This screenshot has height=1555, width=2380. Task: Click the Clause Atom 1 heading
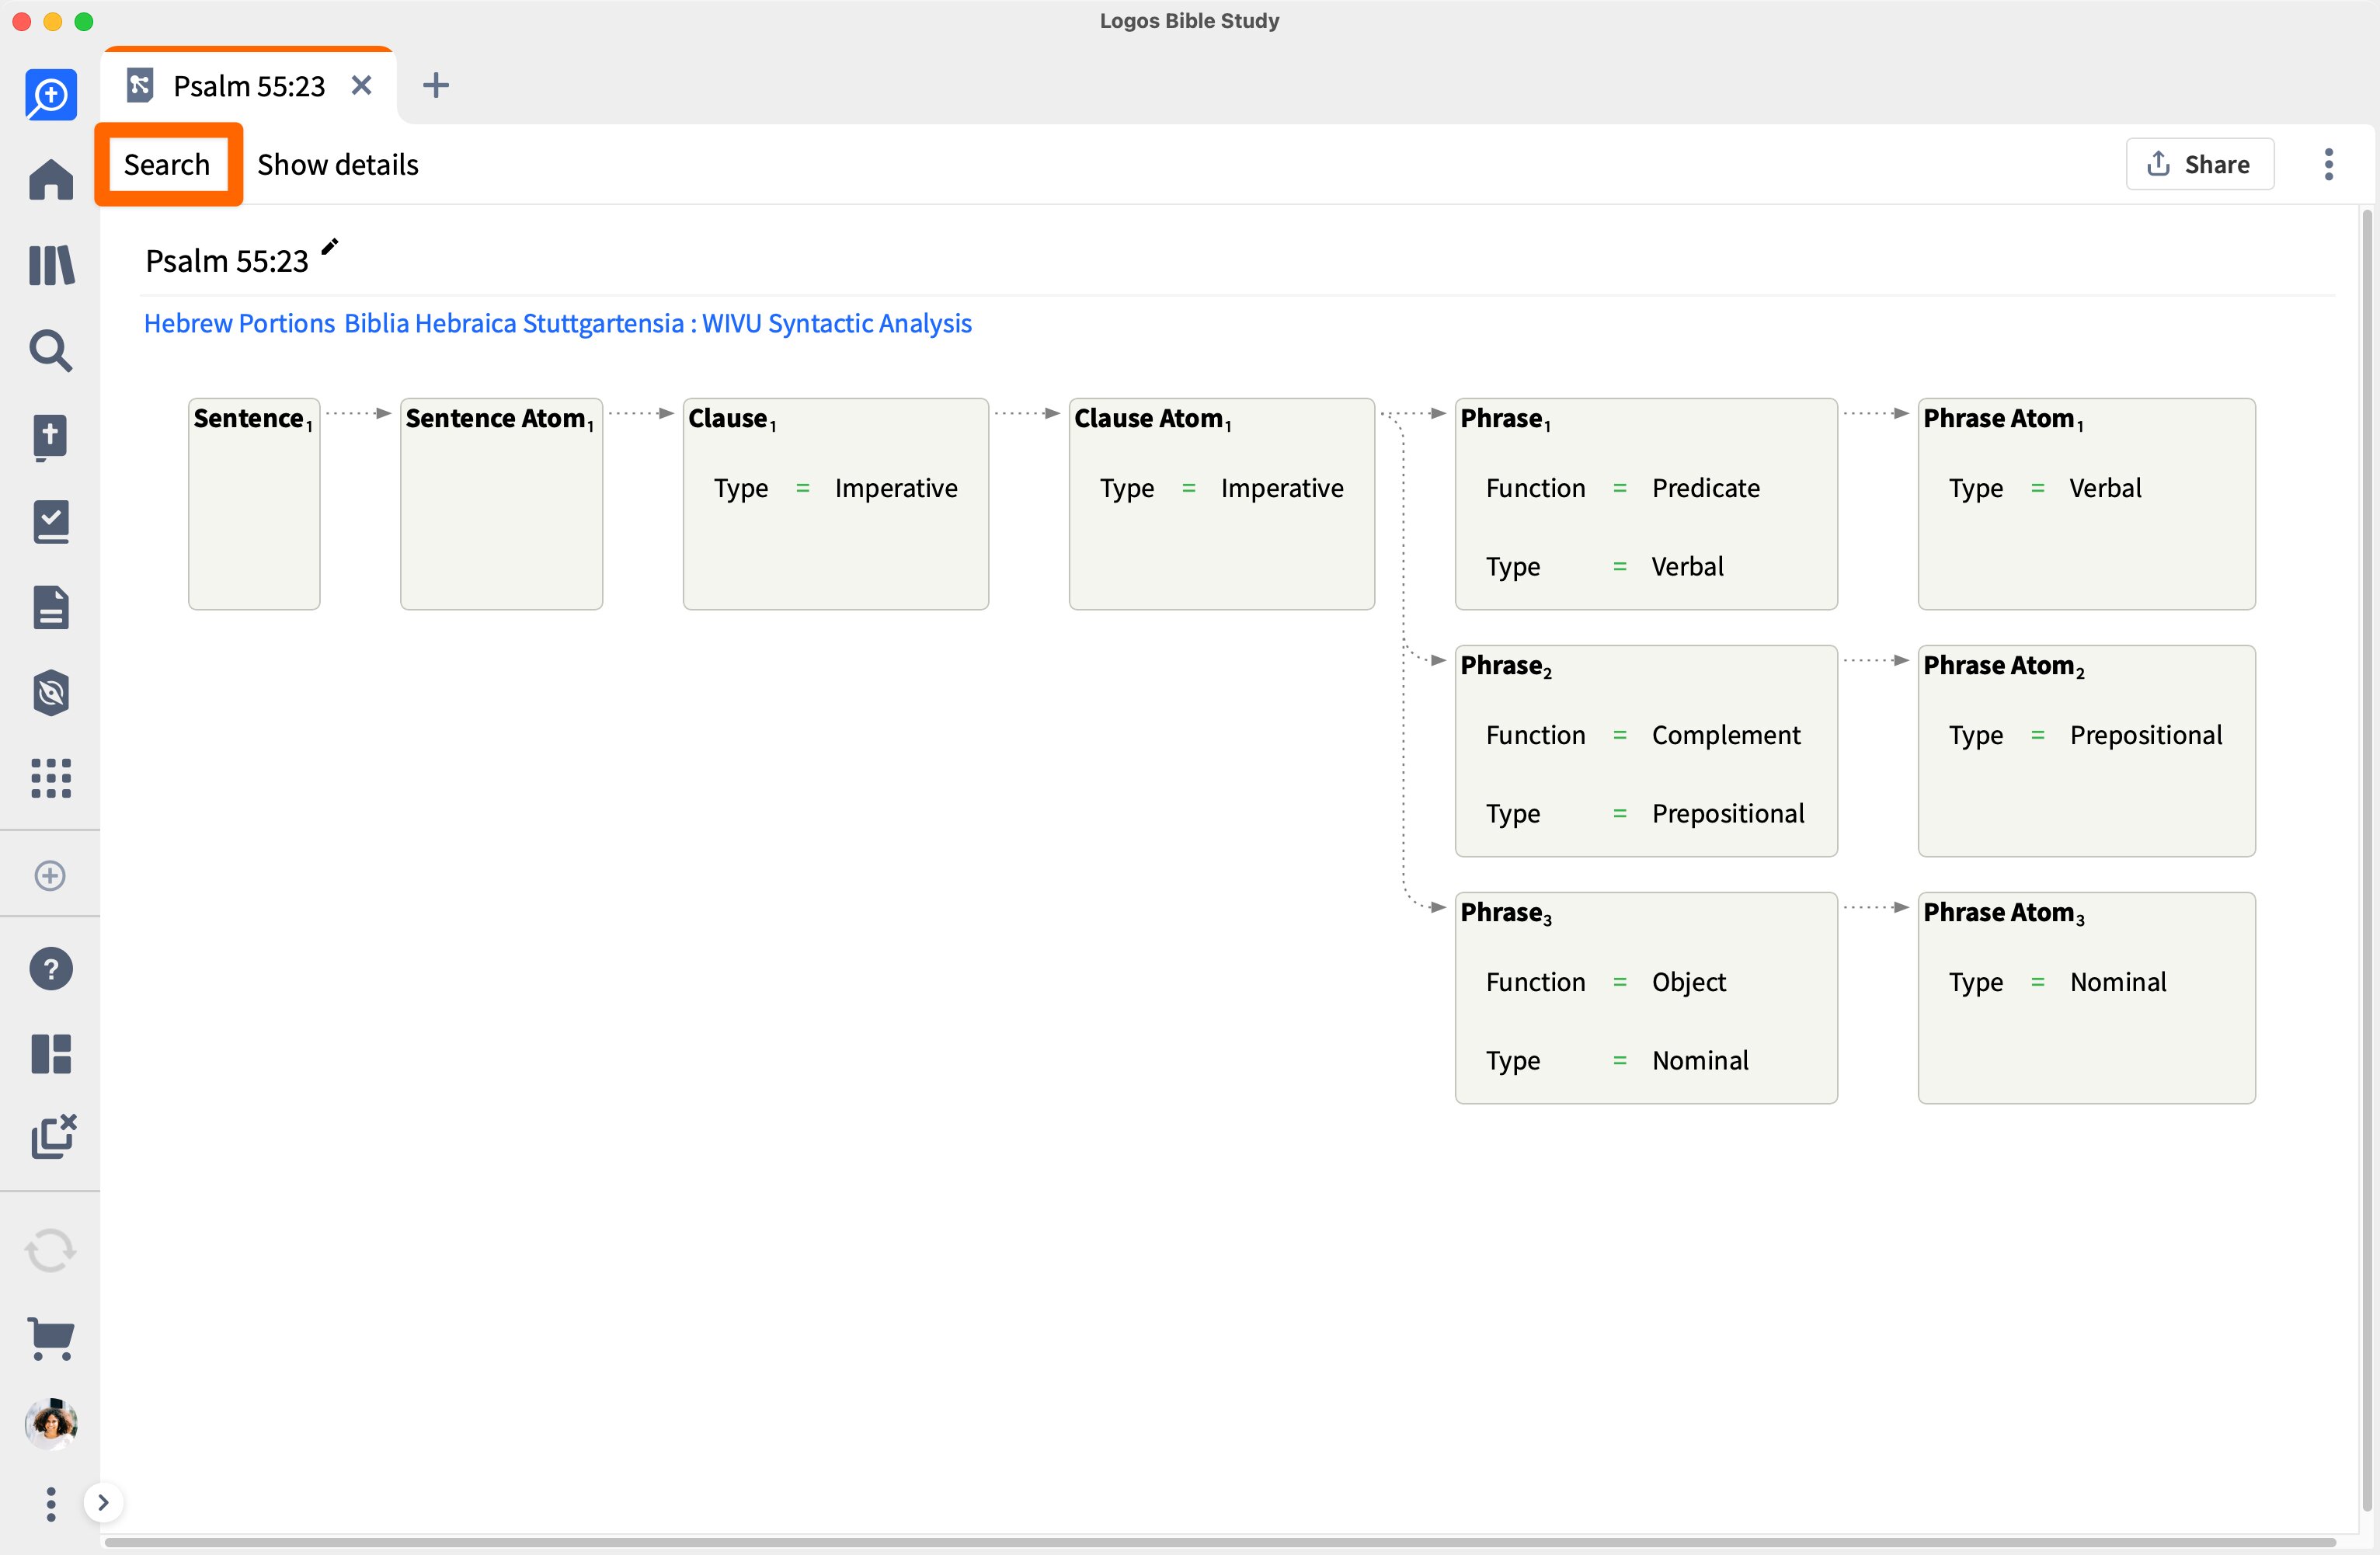click(x=1152, y=419)
